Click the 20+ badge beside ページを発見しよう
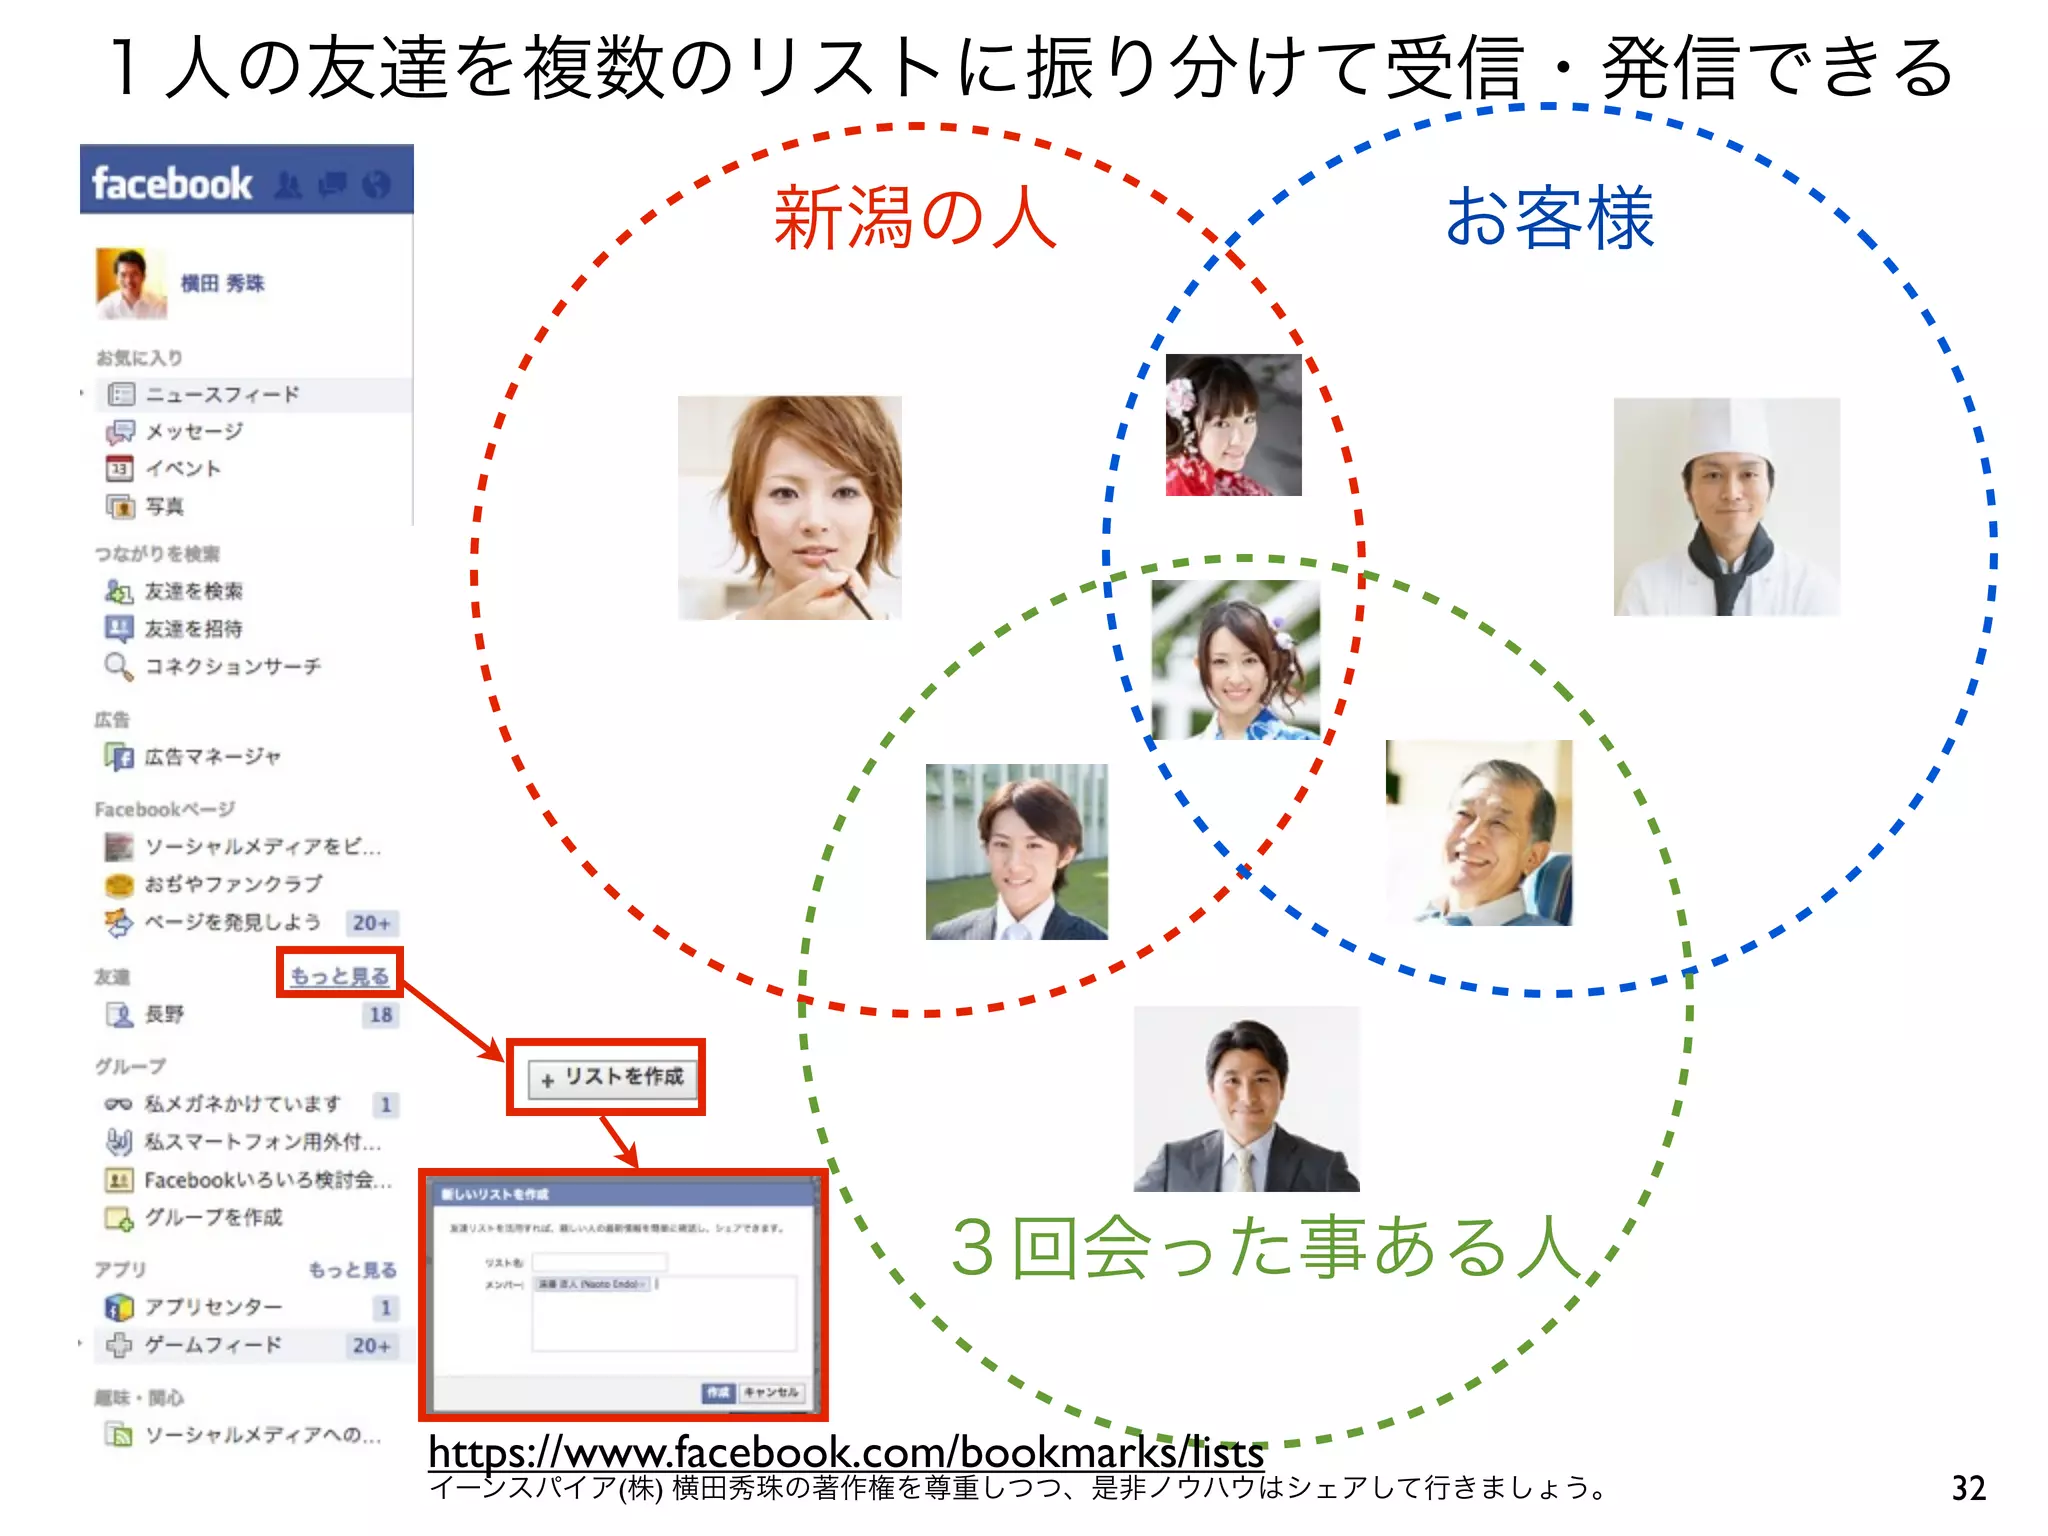The height and width of the screenshot is (1536, 2048). 371,923
